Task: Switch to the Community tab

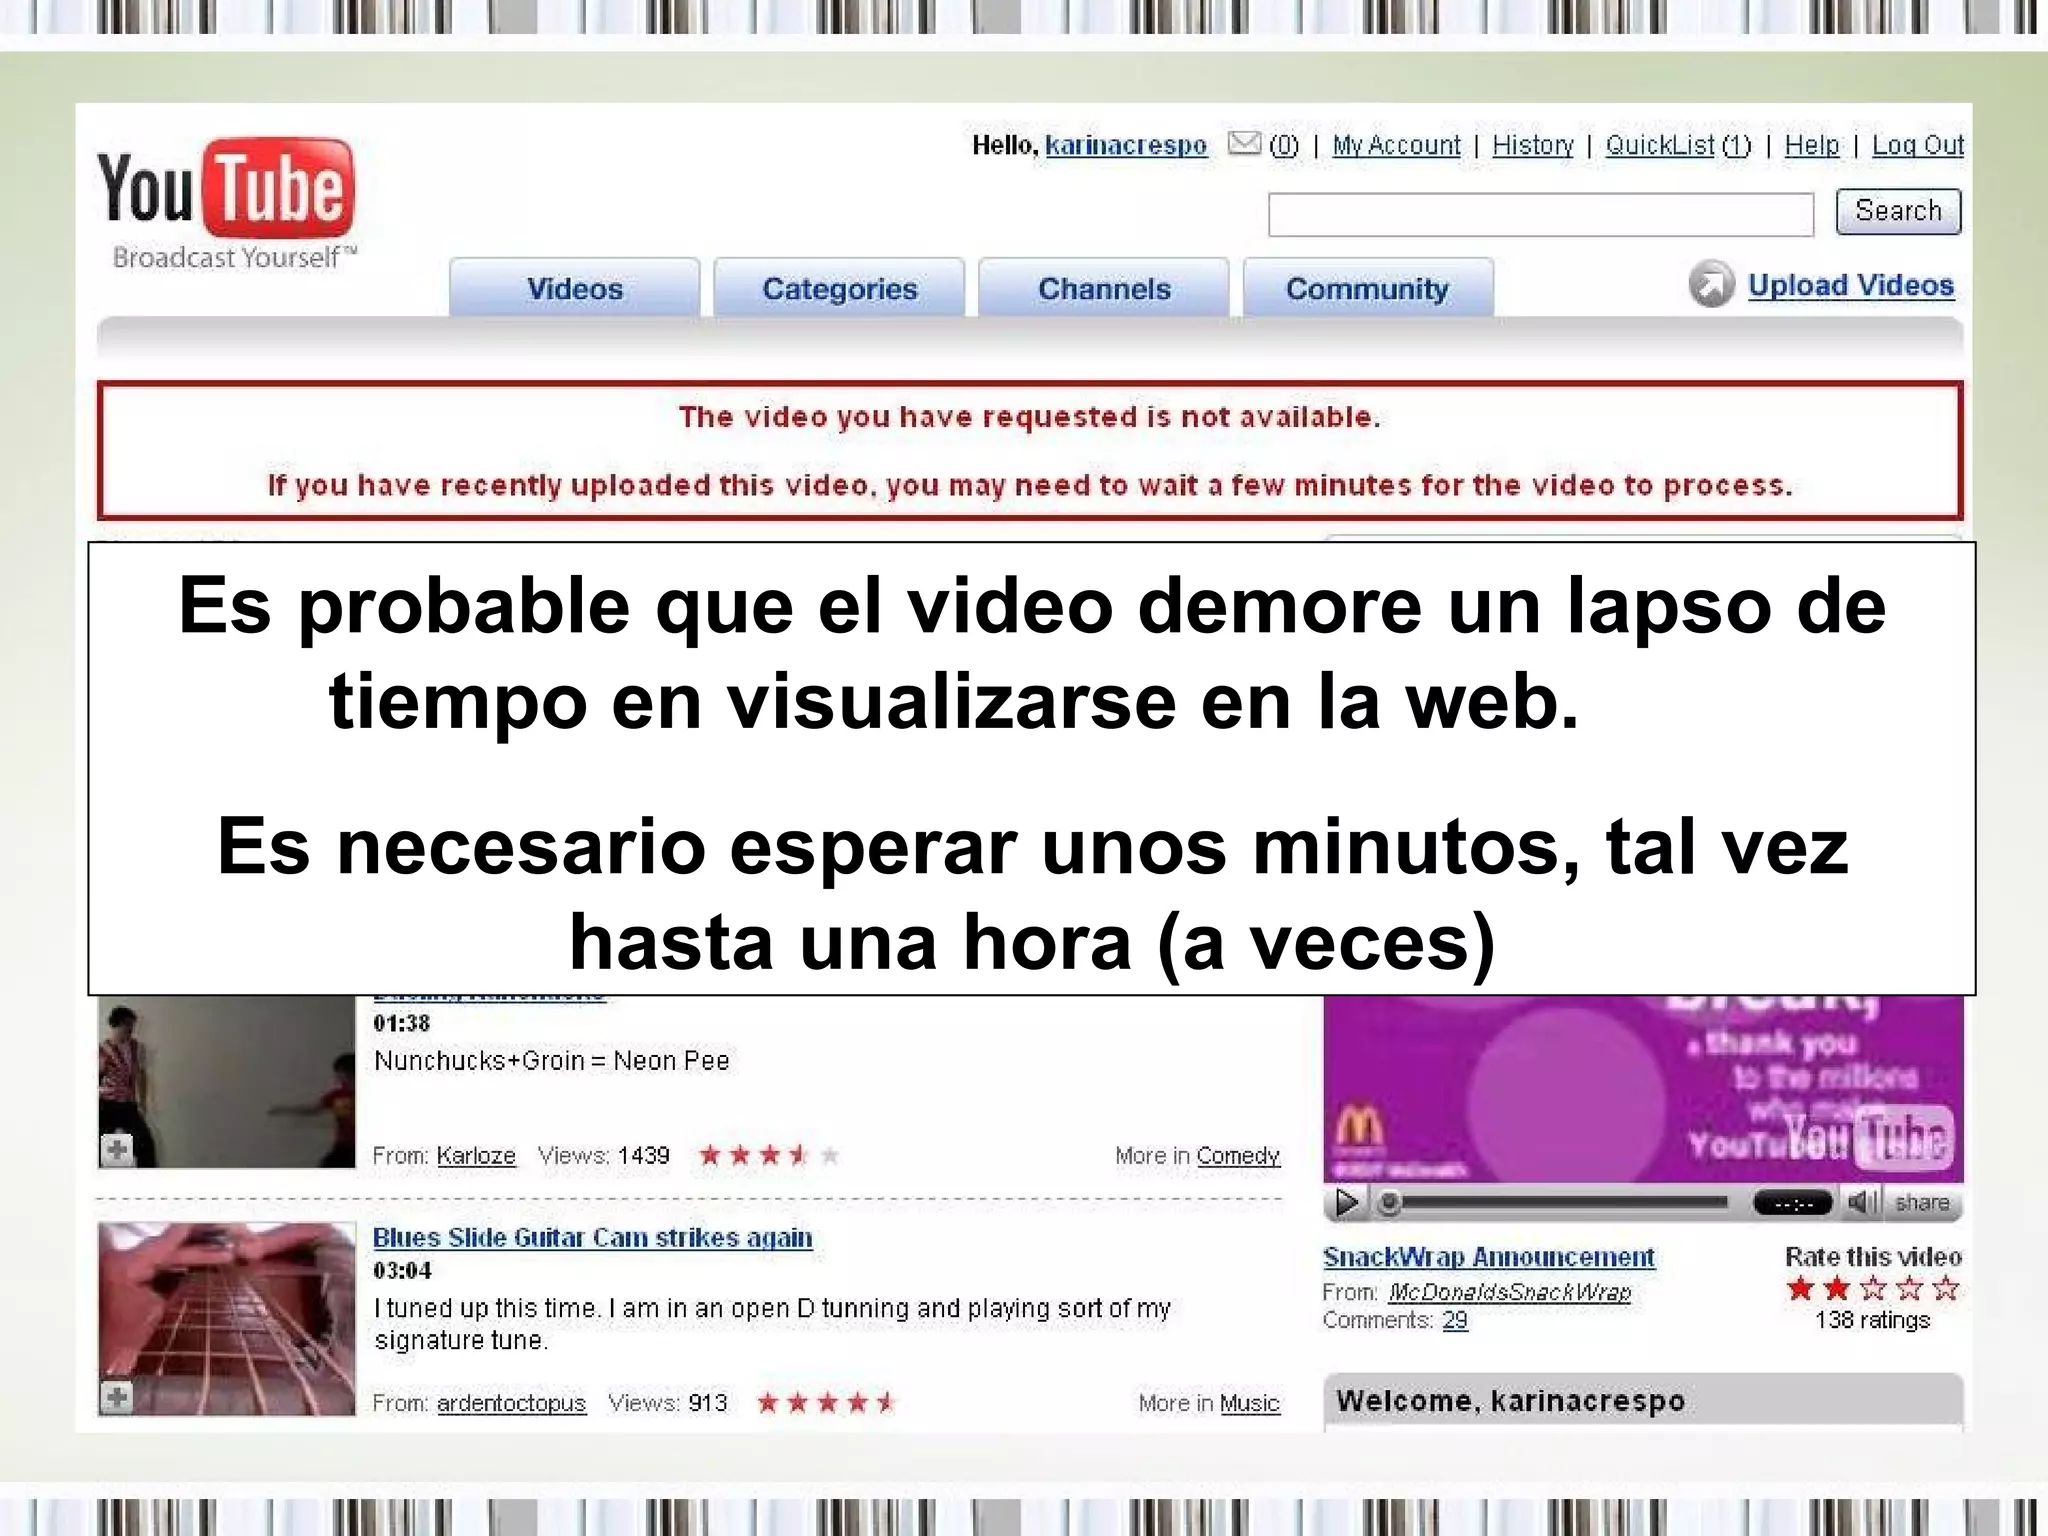Action: point(1368,288)
